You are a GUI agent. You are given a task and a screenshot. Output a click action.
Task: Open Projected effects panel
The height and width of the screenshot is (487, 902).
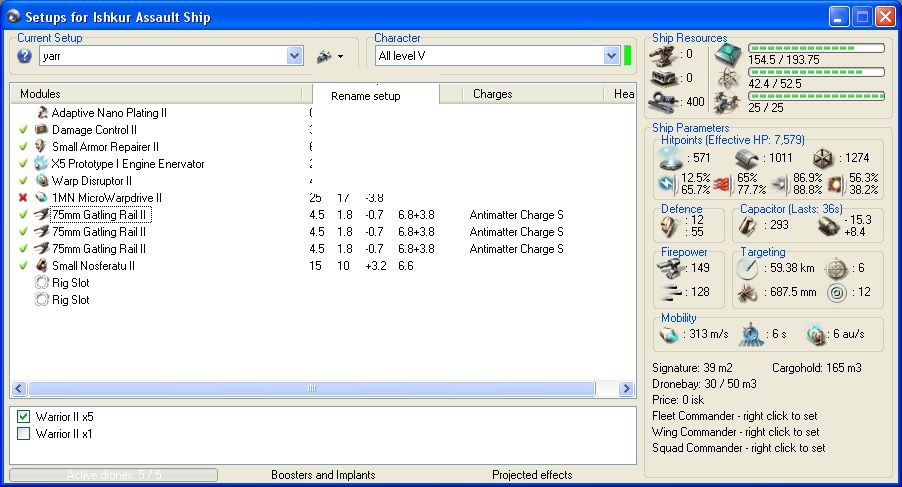pyautogui.click(x=532, y=475)
